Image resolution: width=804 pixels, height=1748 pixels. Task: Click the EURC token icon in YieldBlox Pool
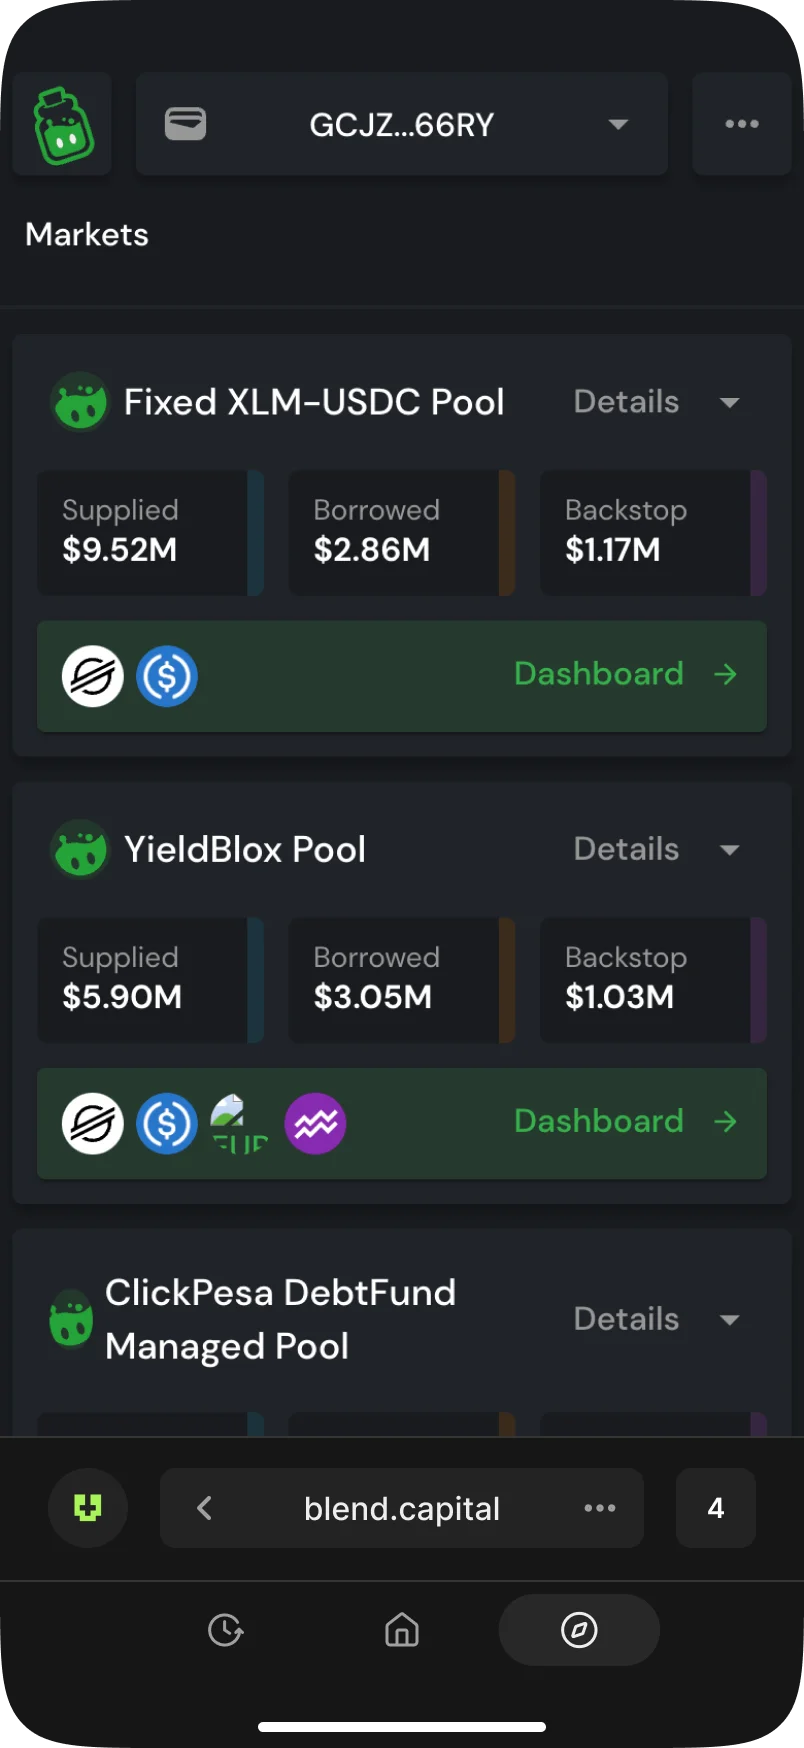pos(240,1123)
